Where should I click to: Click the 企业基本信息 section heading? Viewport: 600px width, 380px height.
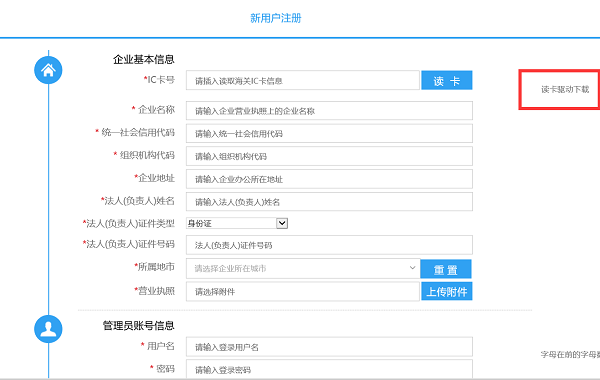[x=144, y=59]
